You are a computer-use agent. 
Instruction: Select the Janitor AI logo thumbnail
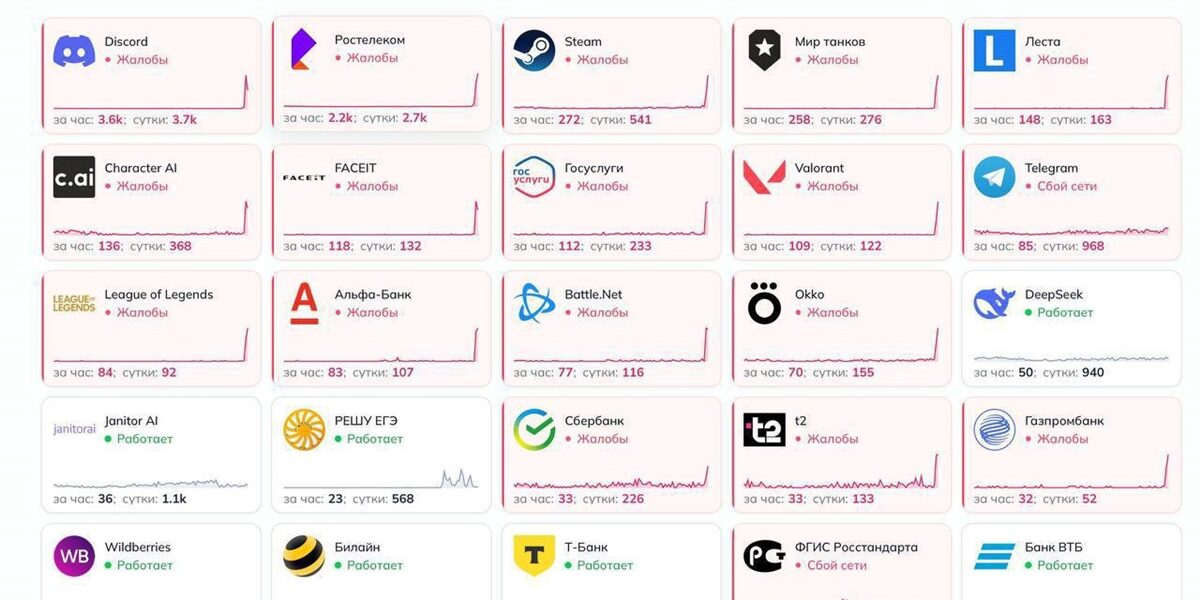(x=74, y=429)
